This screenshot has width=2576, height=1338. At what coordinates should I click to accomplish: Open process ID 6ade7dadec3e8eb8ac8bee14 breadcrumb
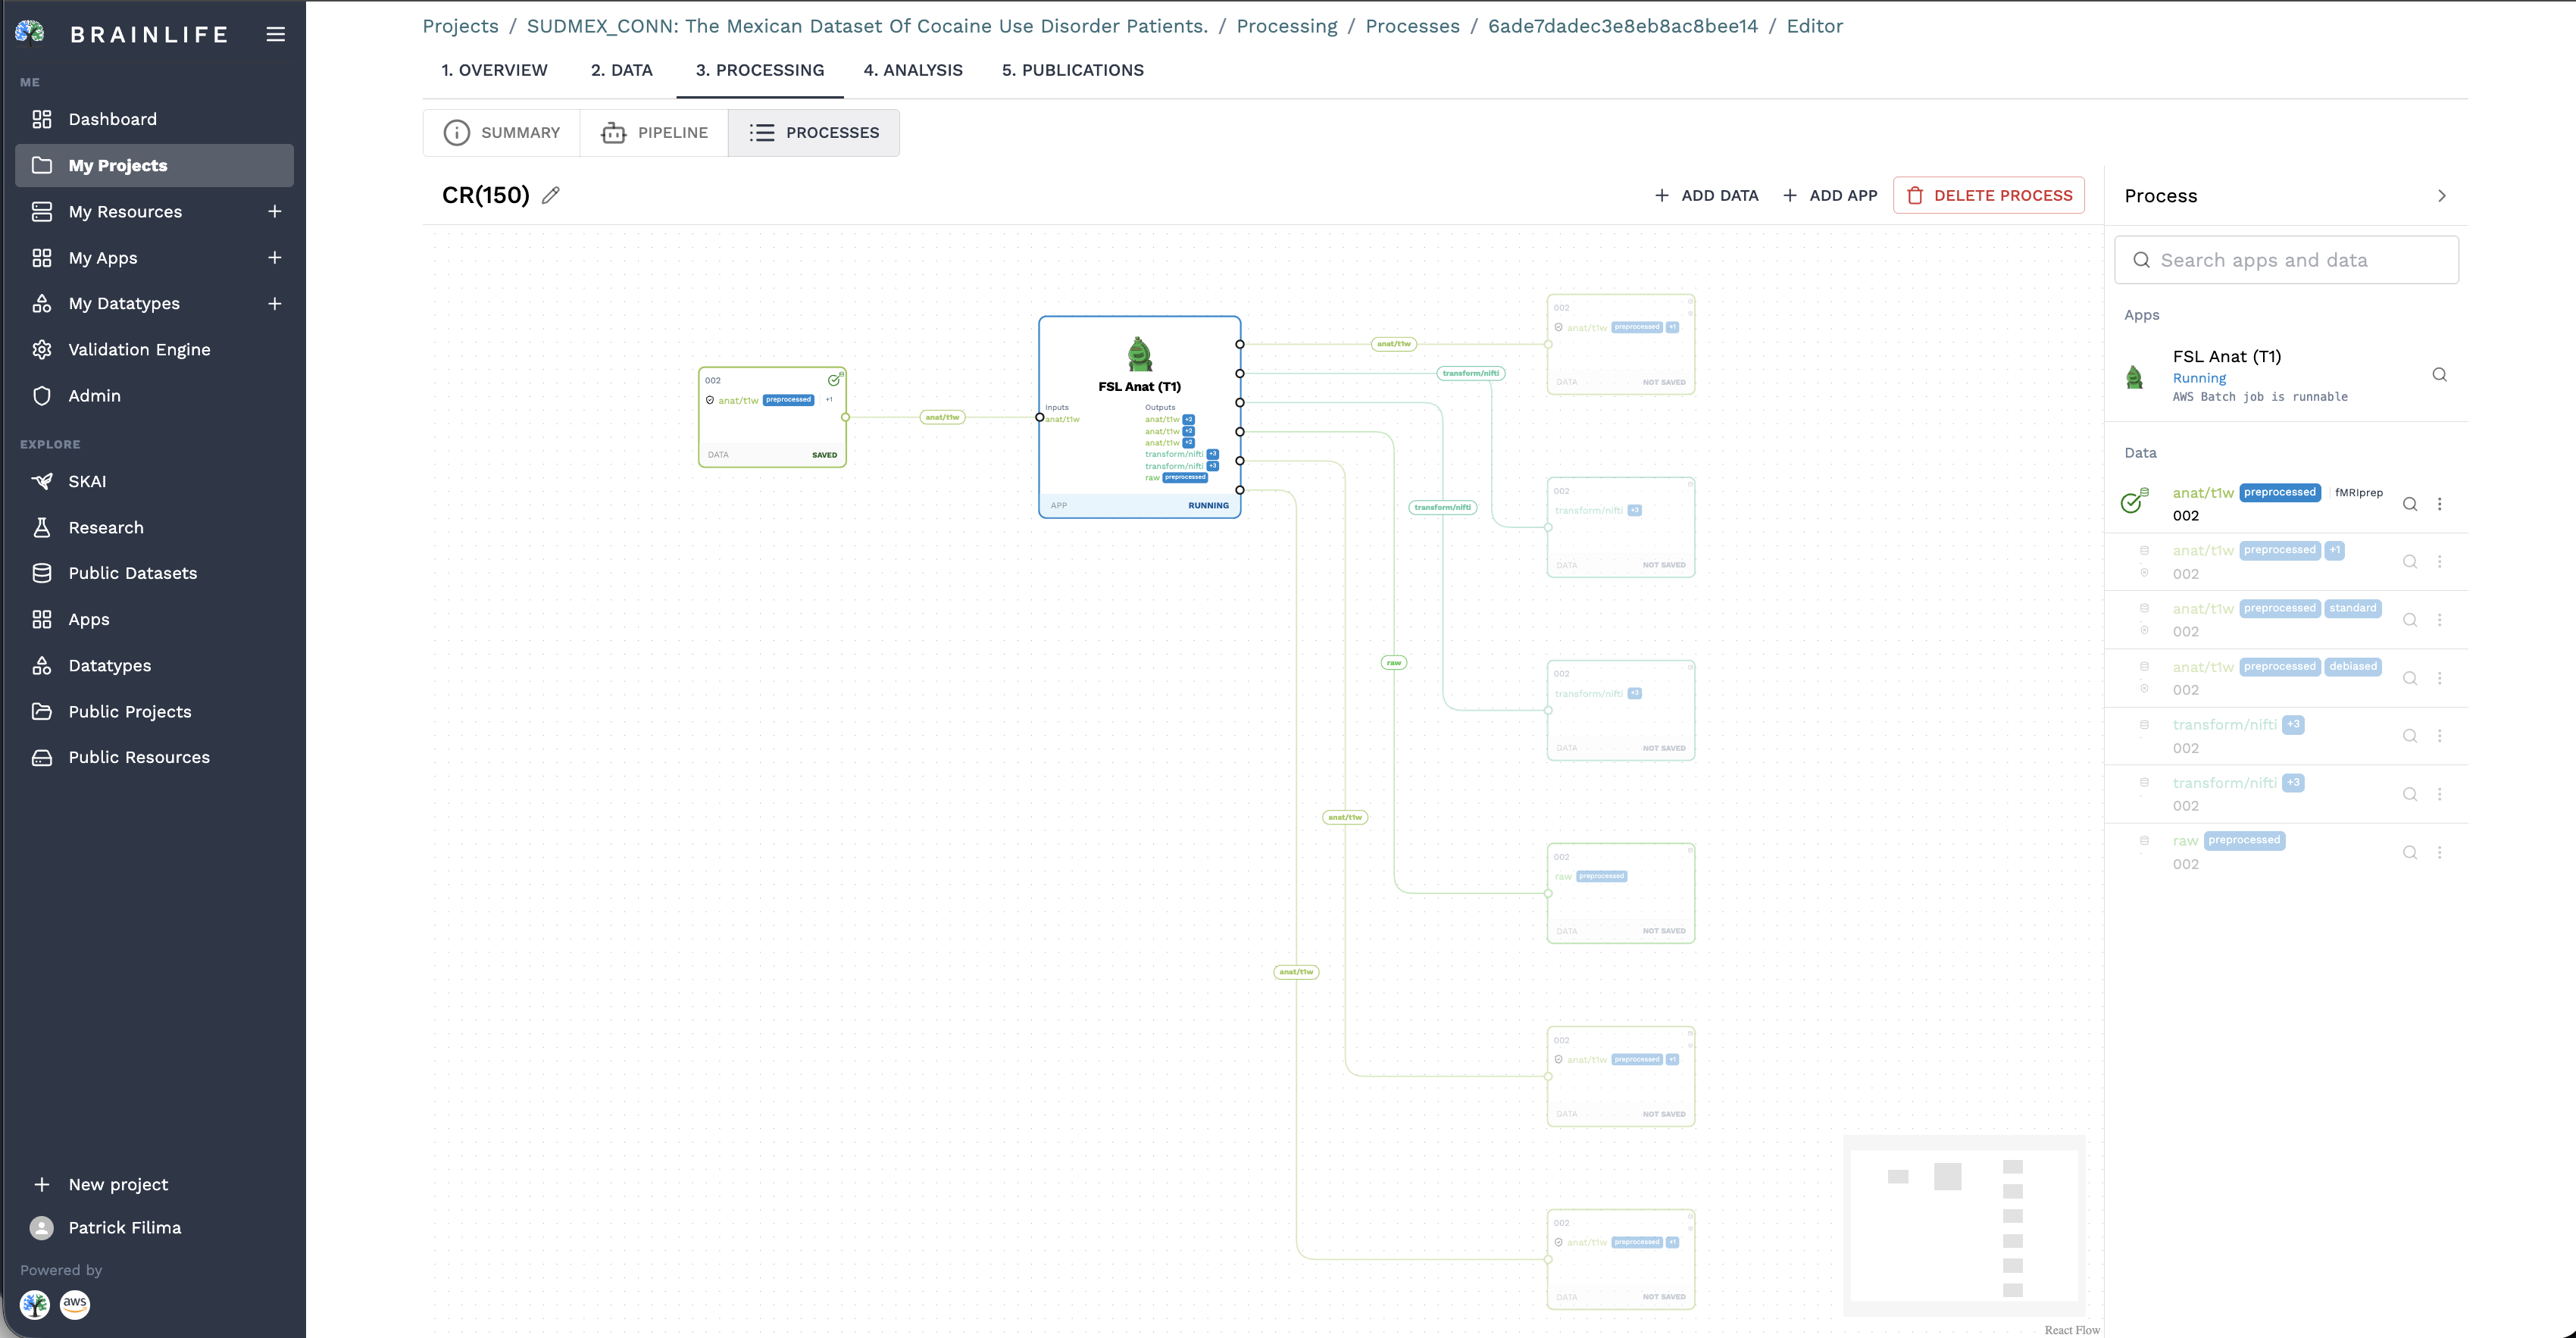coord(1622,26)
